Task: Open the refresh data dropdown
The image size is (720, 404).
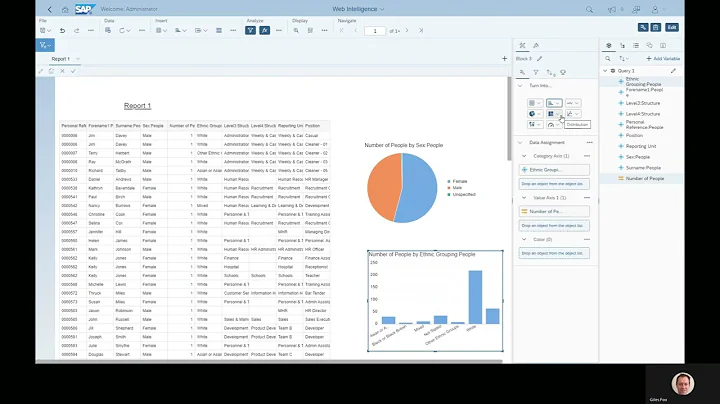Action: [x=125, y=30]
